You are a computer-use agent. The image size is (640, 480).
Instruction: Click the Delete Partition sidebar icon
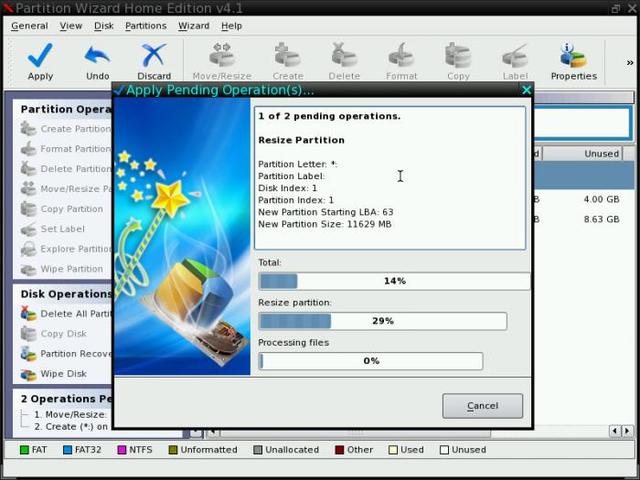coord(29,169)
